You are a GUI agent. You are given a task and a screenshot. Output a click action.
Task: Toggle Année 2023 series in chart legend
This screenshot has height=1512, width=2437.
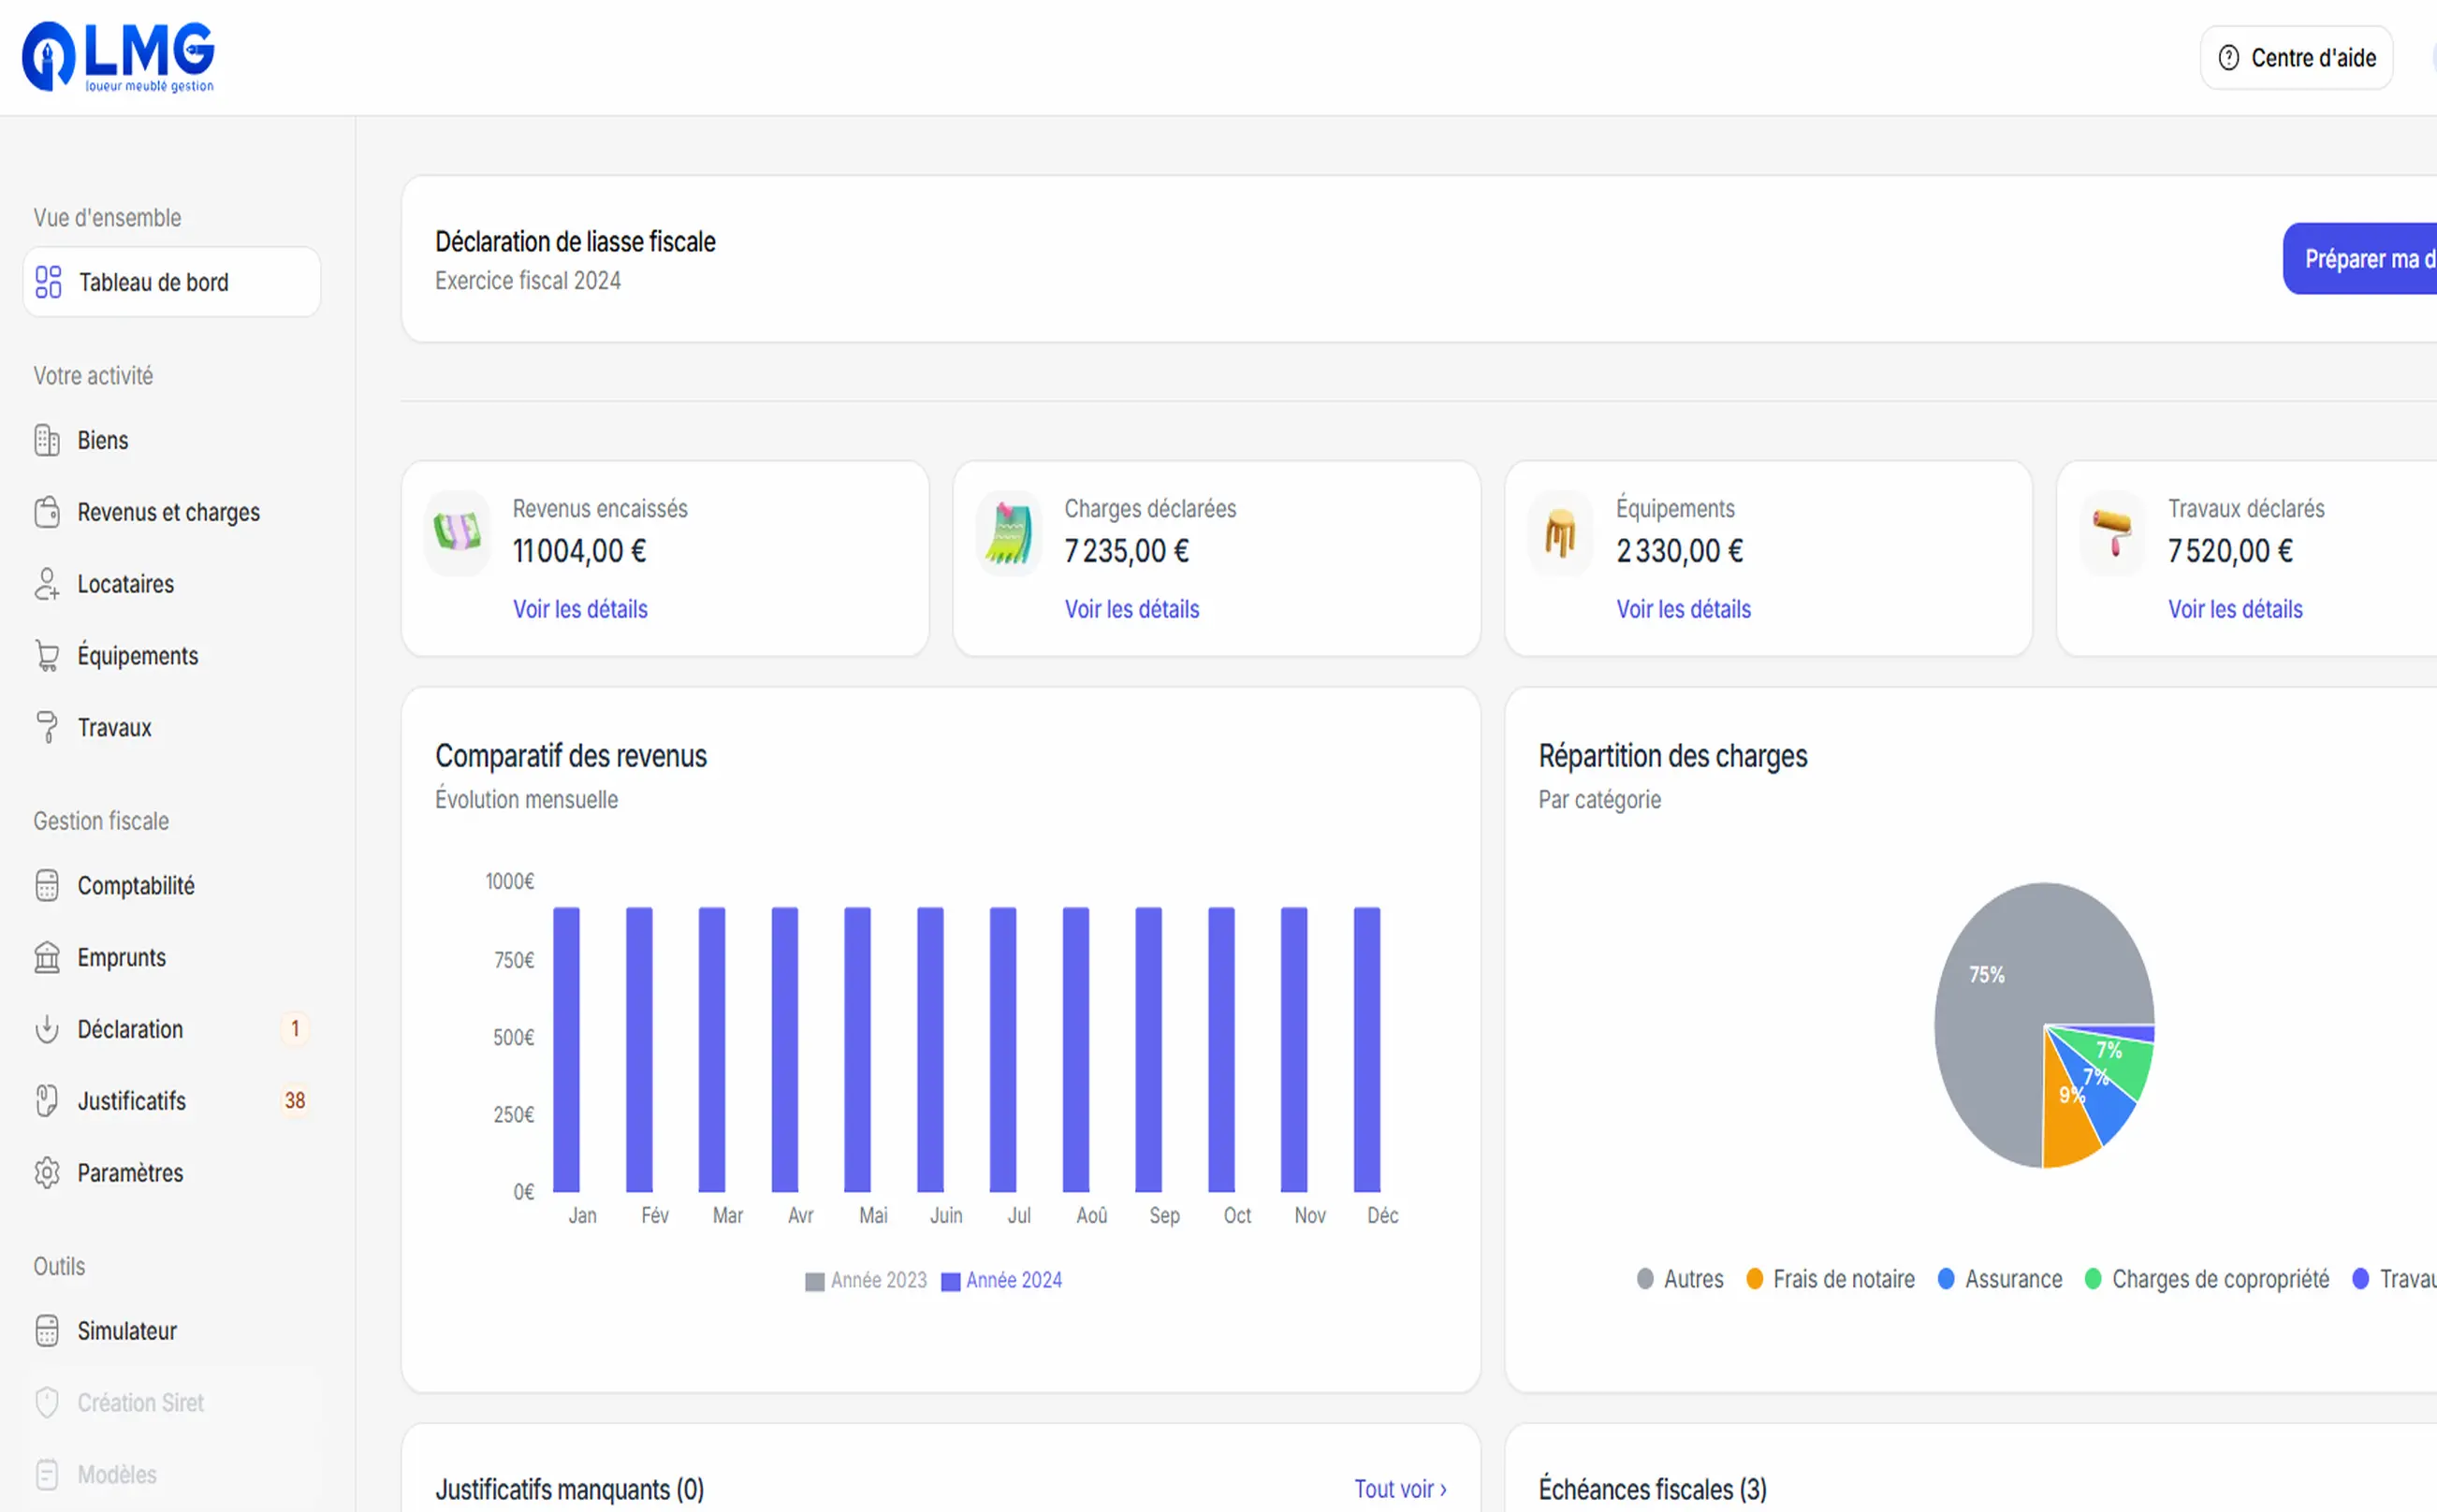coord(866,1280)
